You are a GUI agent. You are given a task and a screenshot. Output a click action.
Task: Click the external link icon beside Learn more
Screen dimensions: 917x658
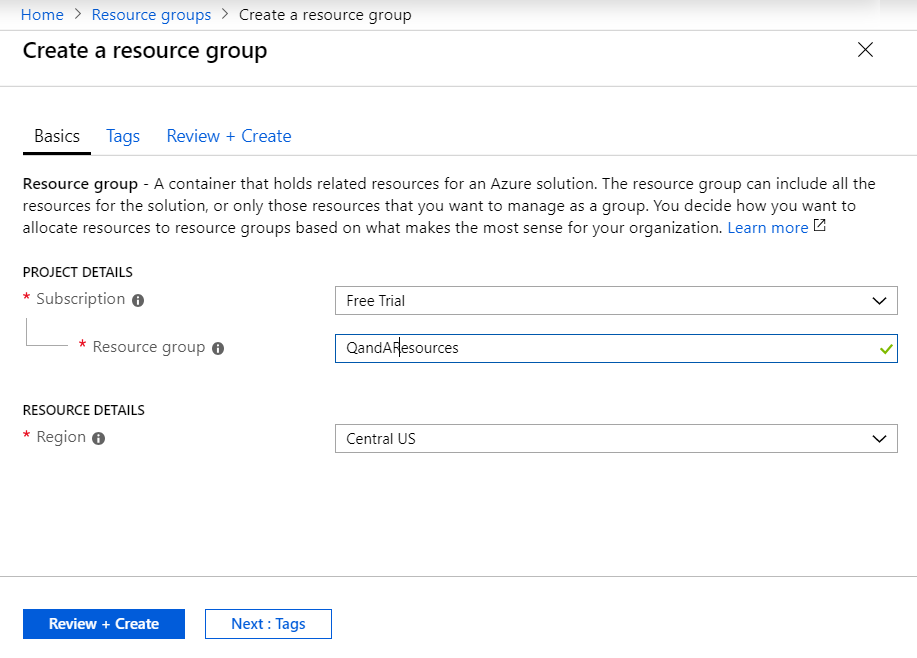820,226
